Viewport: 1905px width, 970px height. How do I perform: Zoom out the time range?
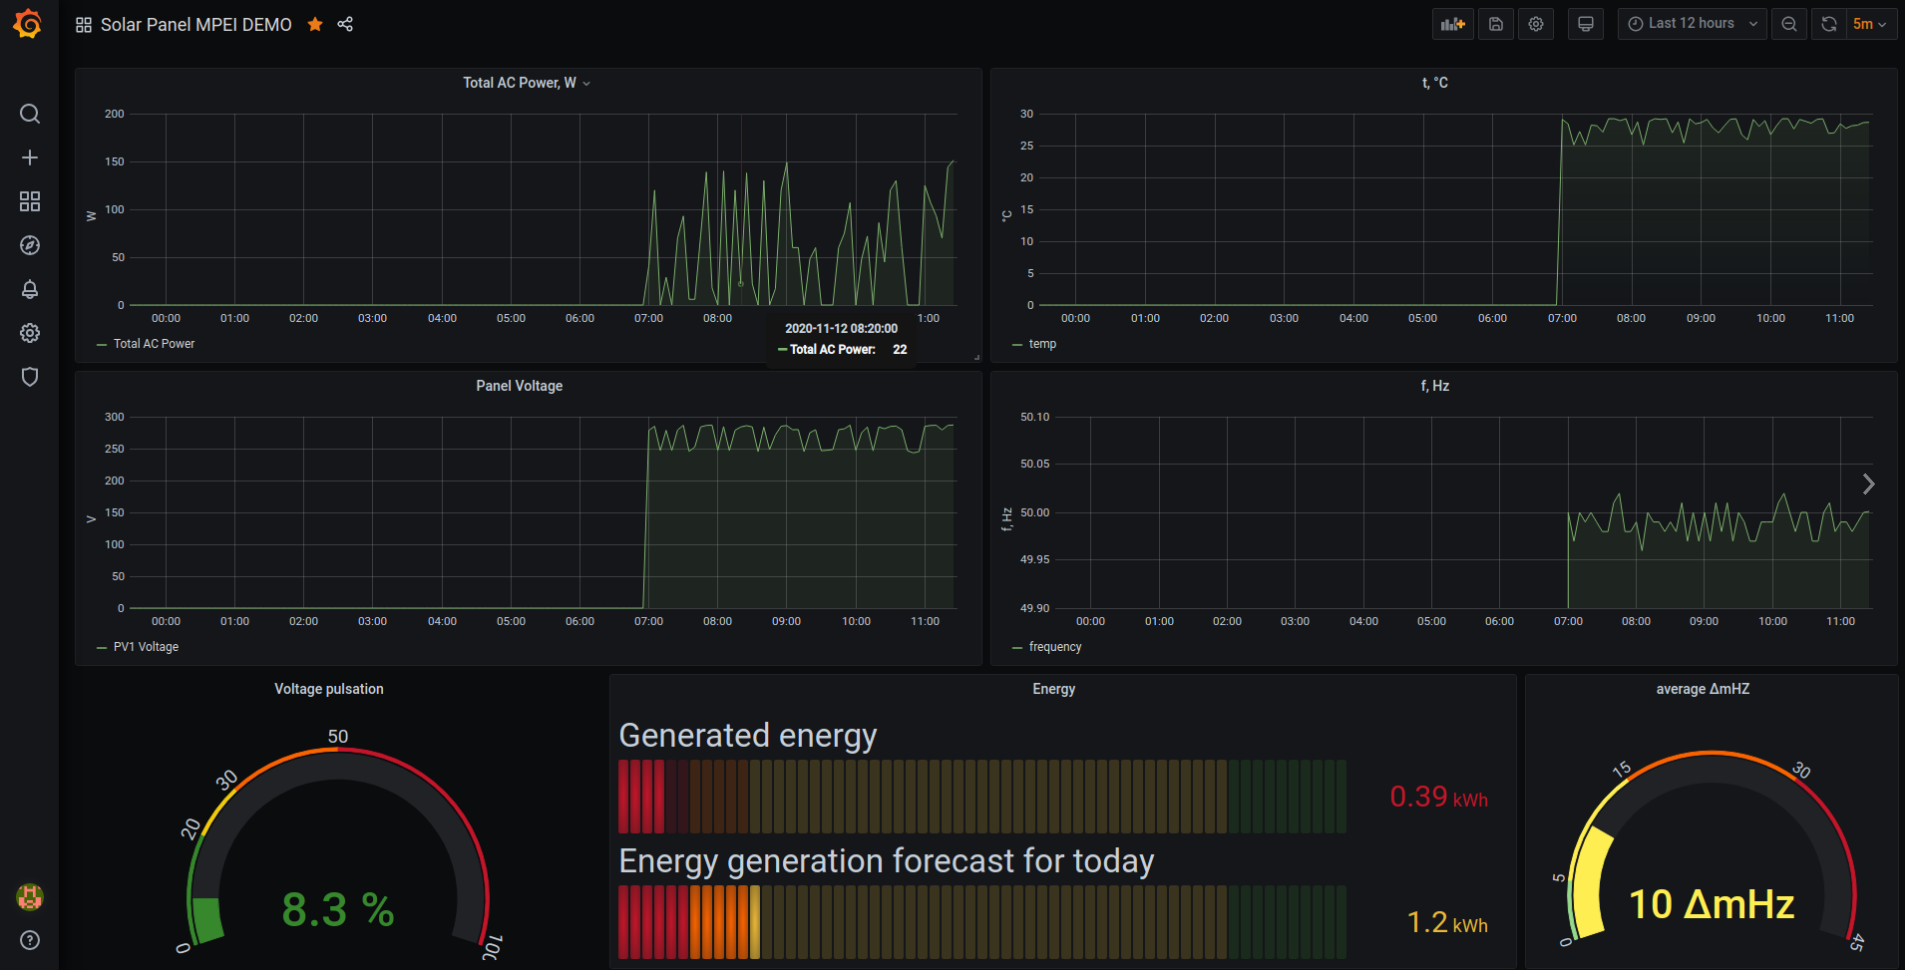[x=1789, y=24]
